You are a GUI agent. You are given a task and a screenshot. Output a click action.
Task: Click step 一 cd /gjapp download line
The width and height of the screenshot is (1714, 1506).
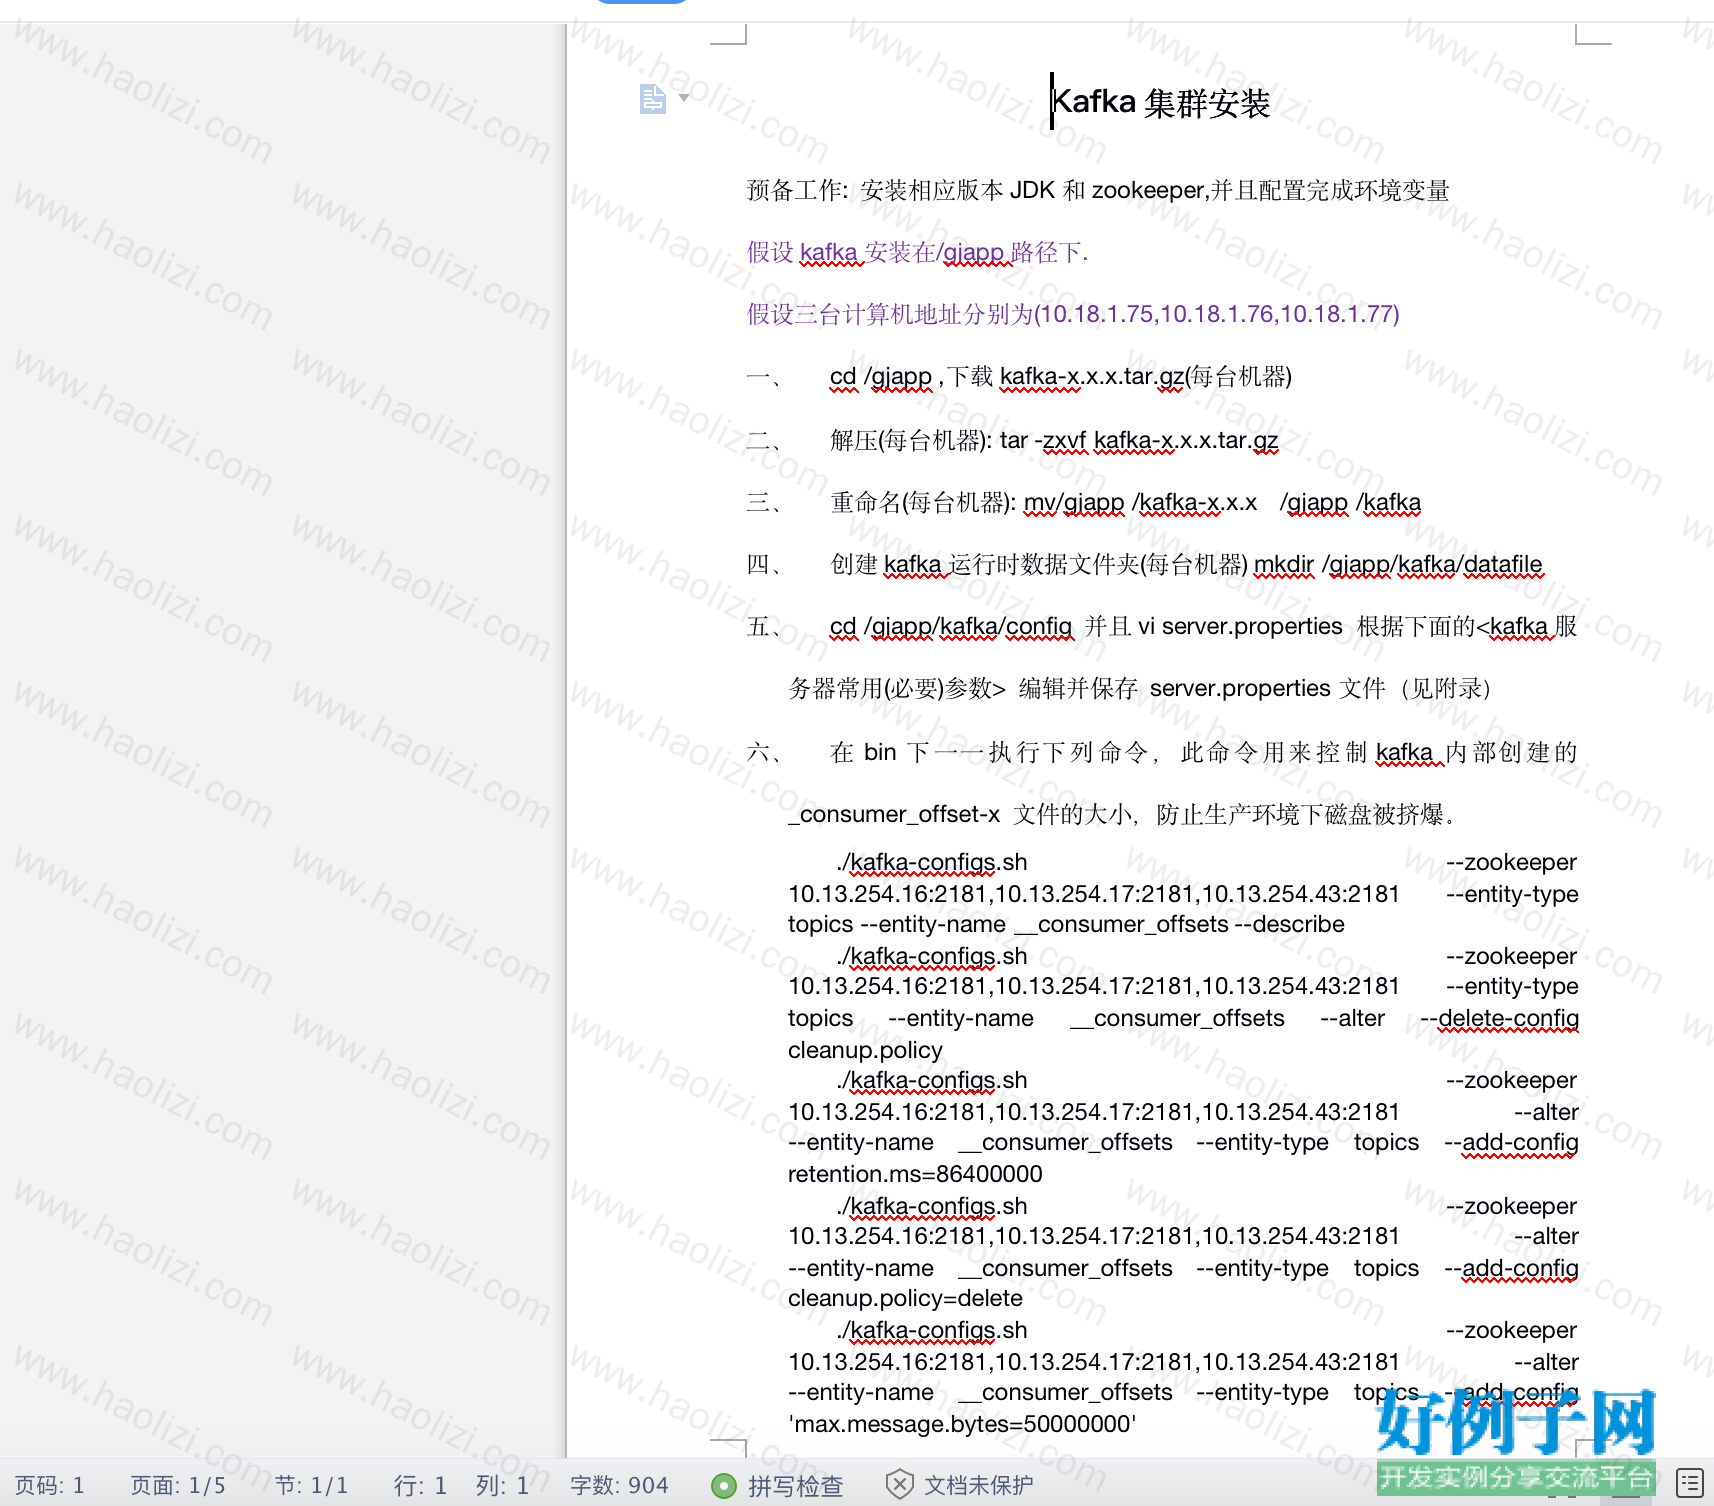1019,377
